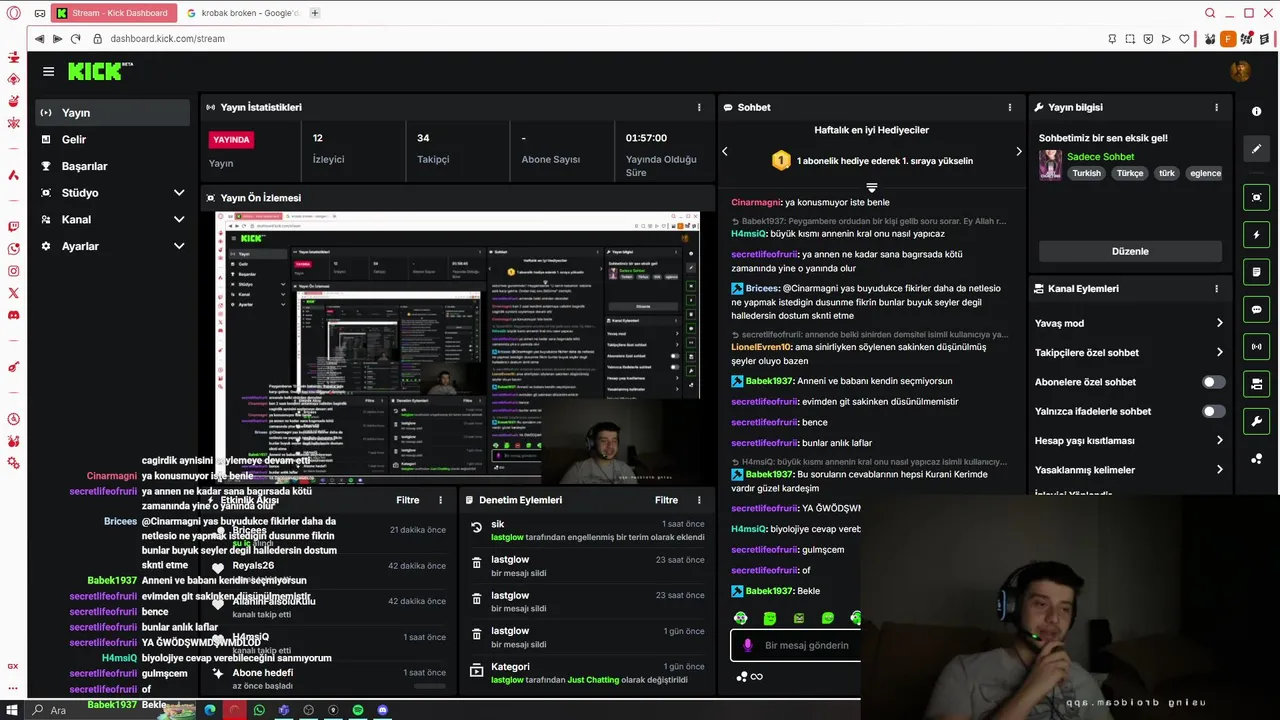The width and height of the screenshot is (1280, 720).
Task: Select the Stream - Kick Dashboard tab
Action: click(x=115, y=13)
